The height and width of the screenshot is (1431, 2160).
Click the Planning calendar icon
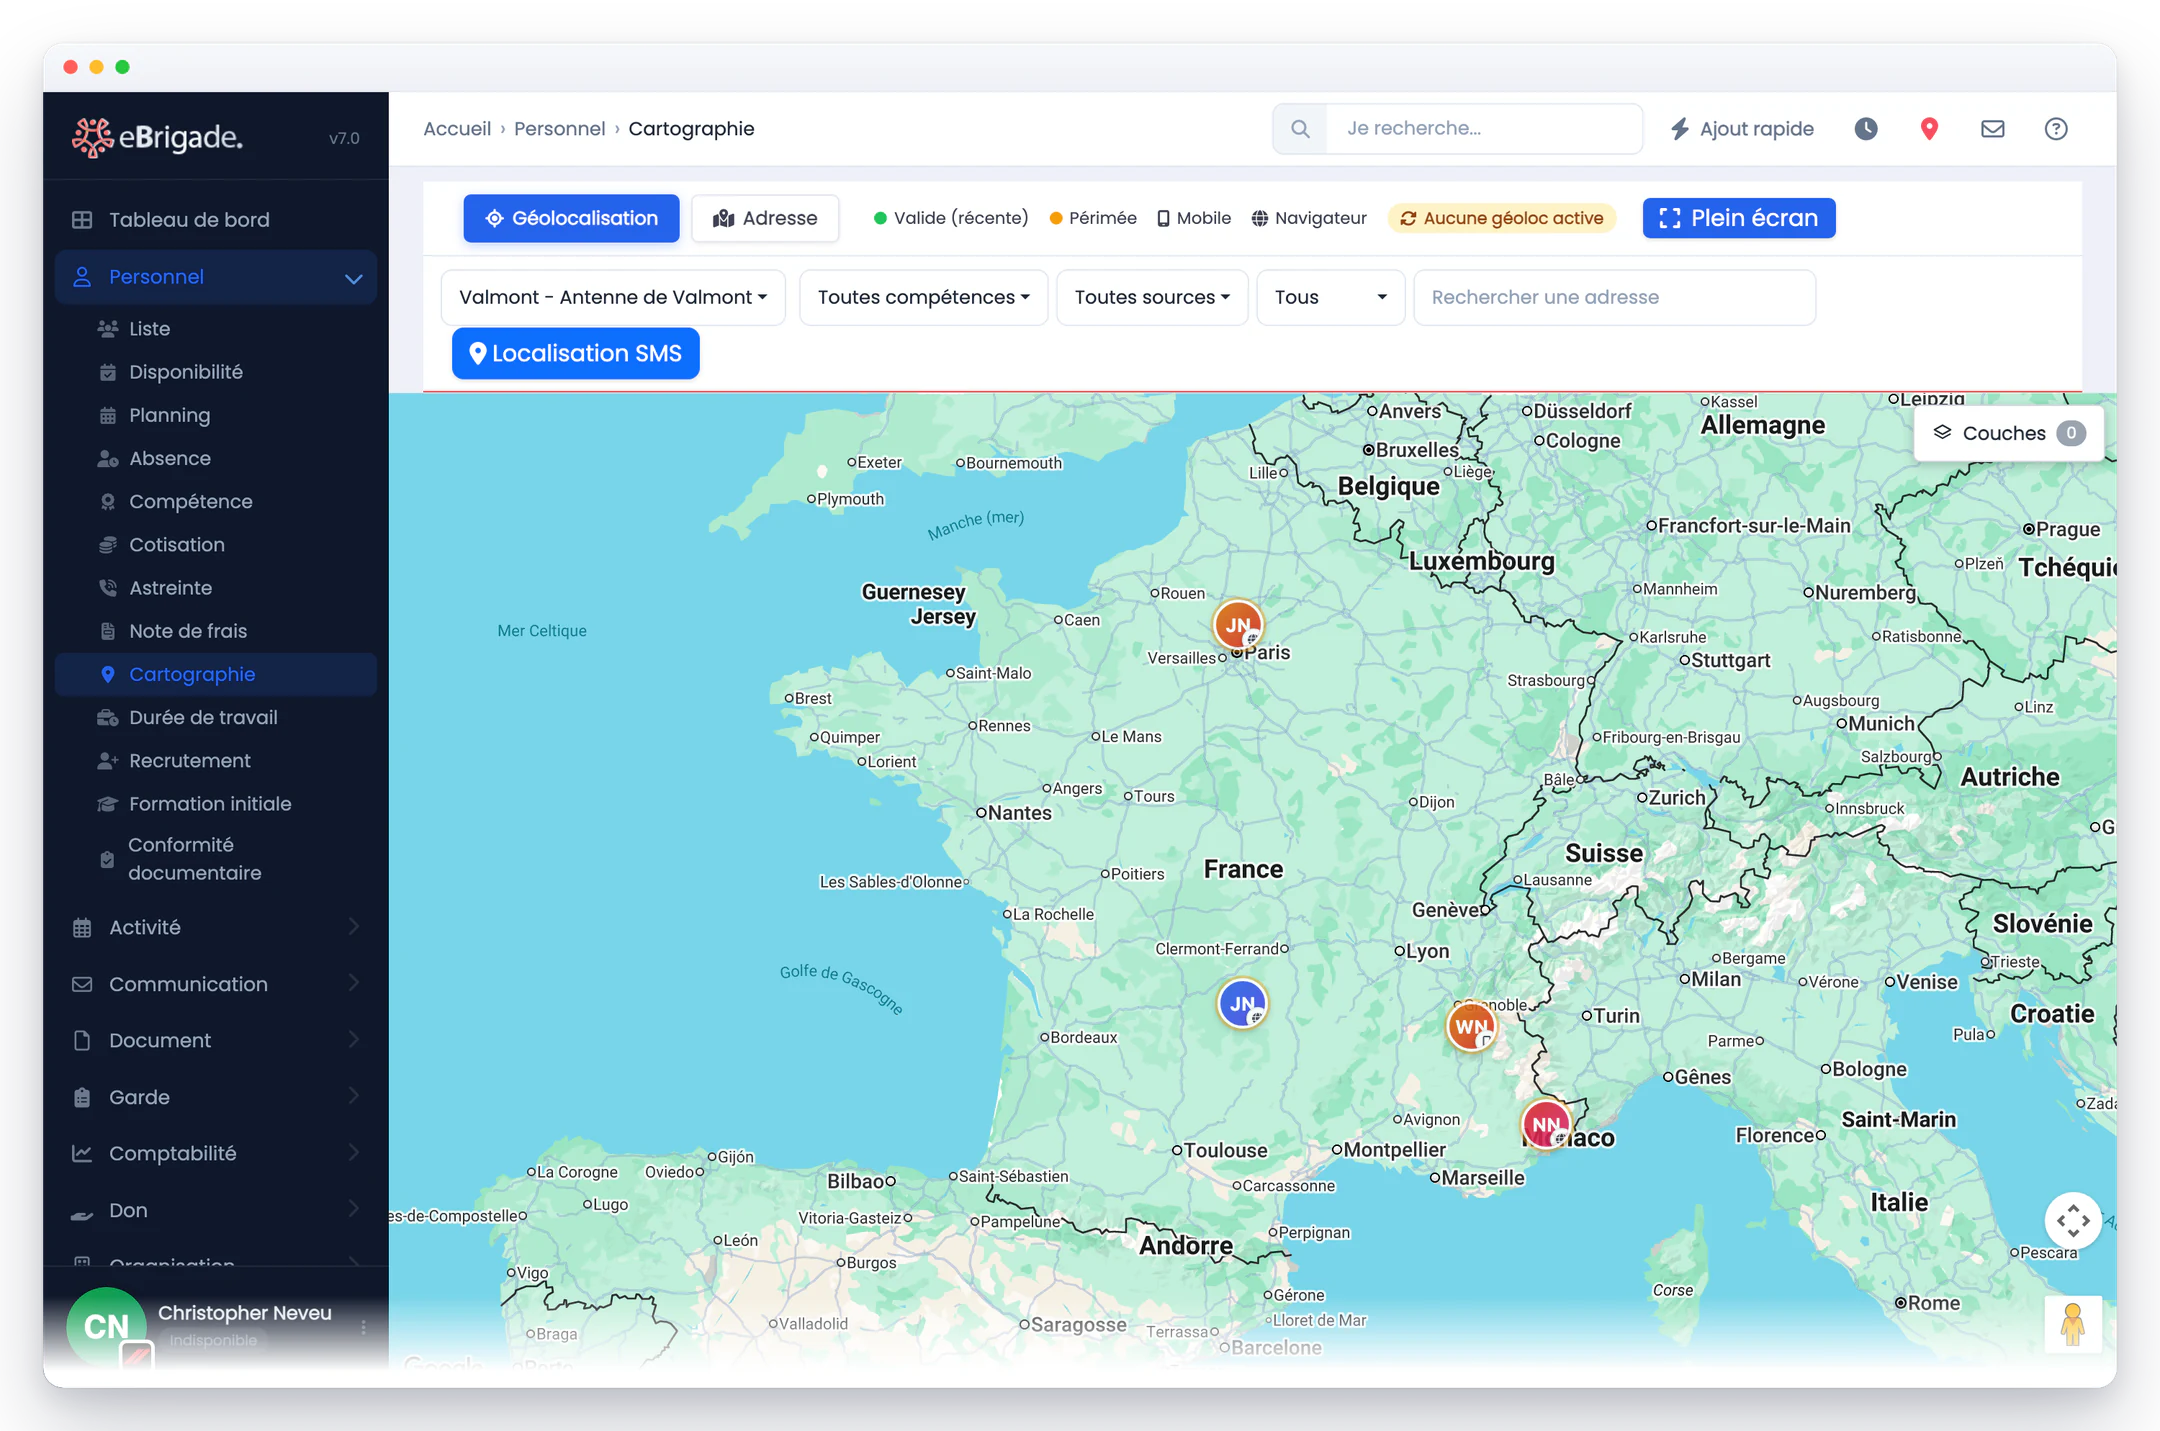pos(108,415)
